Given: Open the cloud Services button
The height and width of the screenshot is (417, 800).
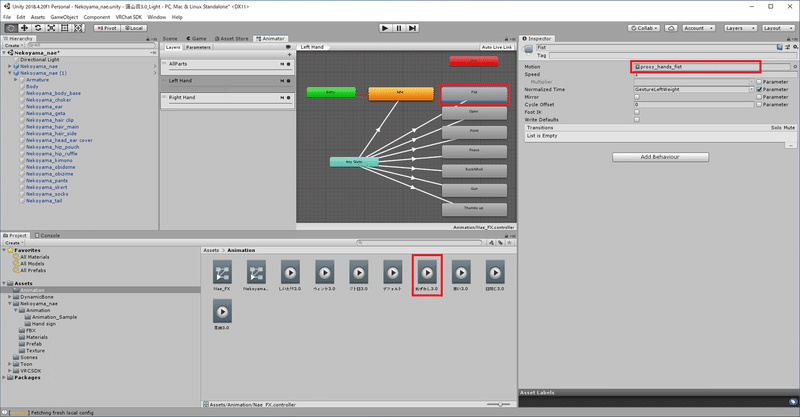Looking at the screenshot, I should click(671, 28).
